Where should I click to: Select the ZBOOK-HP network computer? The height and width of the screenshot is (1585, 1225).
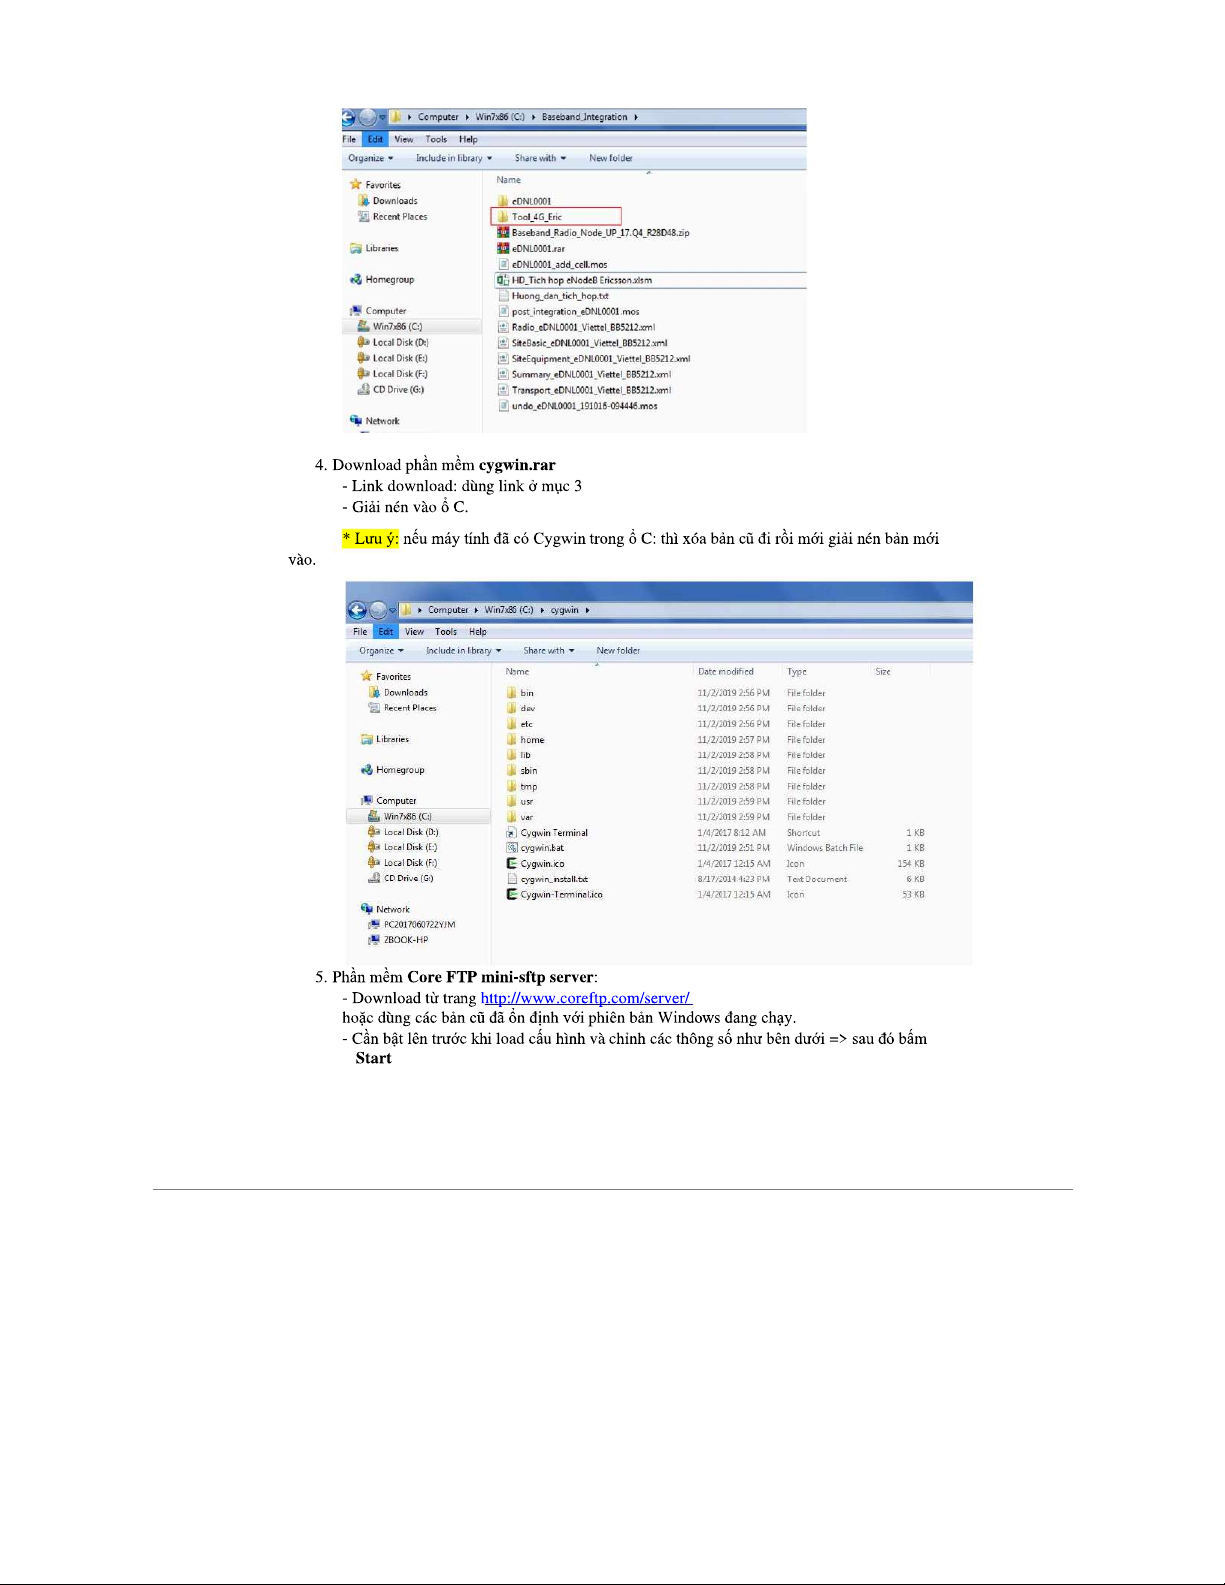pos(405,940)
